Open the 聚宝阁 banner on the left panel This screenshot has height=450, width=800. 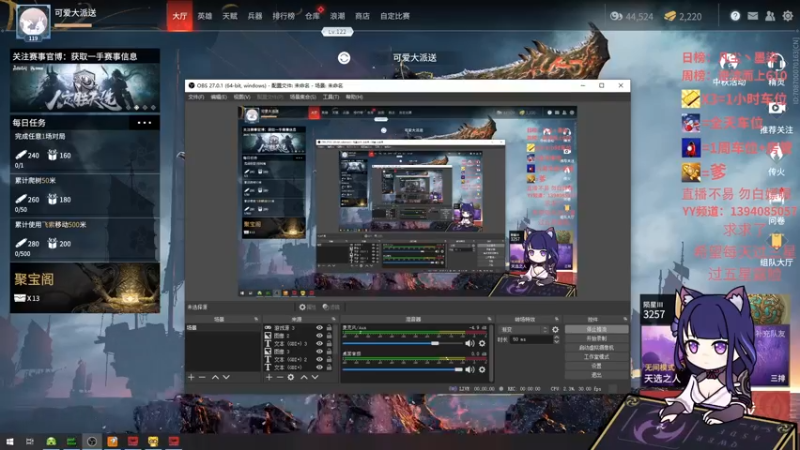[85, 288]
